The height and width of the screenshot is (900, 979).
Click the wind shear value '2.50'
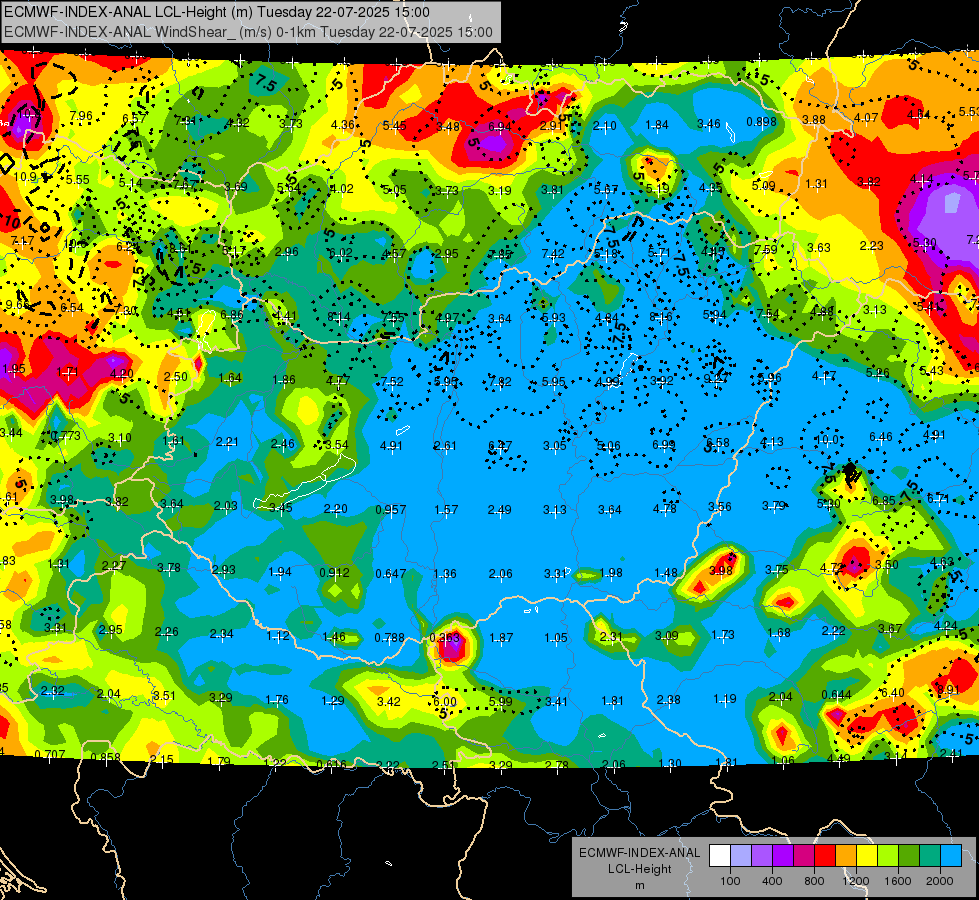click(x=175, y=377)
